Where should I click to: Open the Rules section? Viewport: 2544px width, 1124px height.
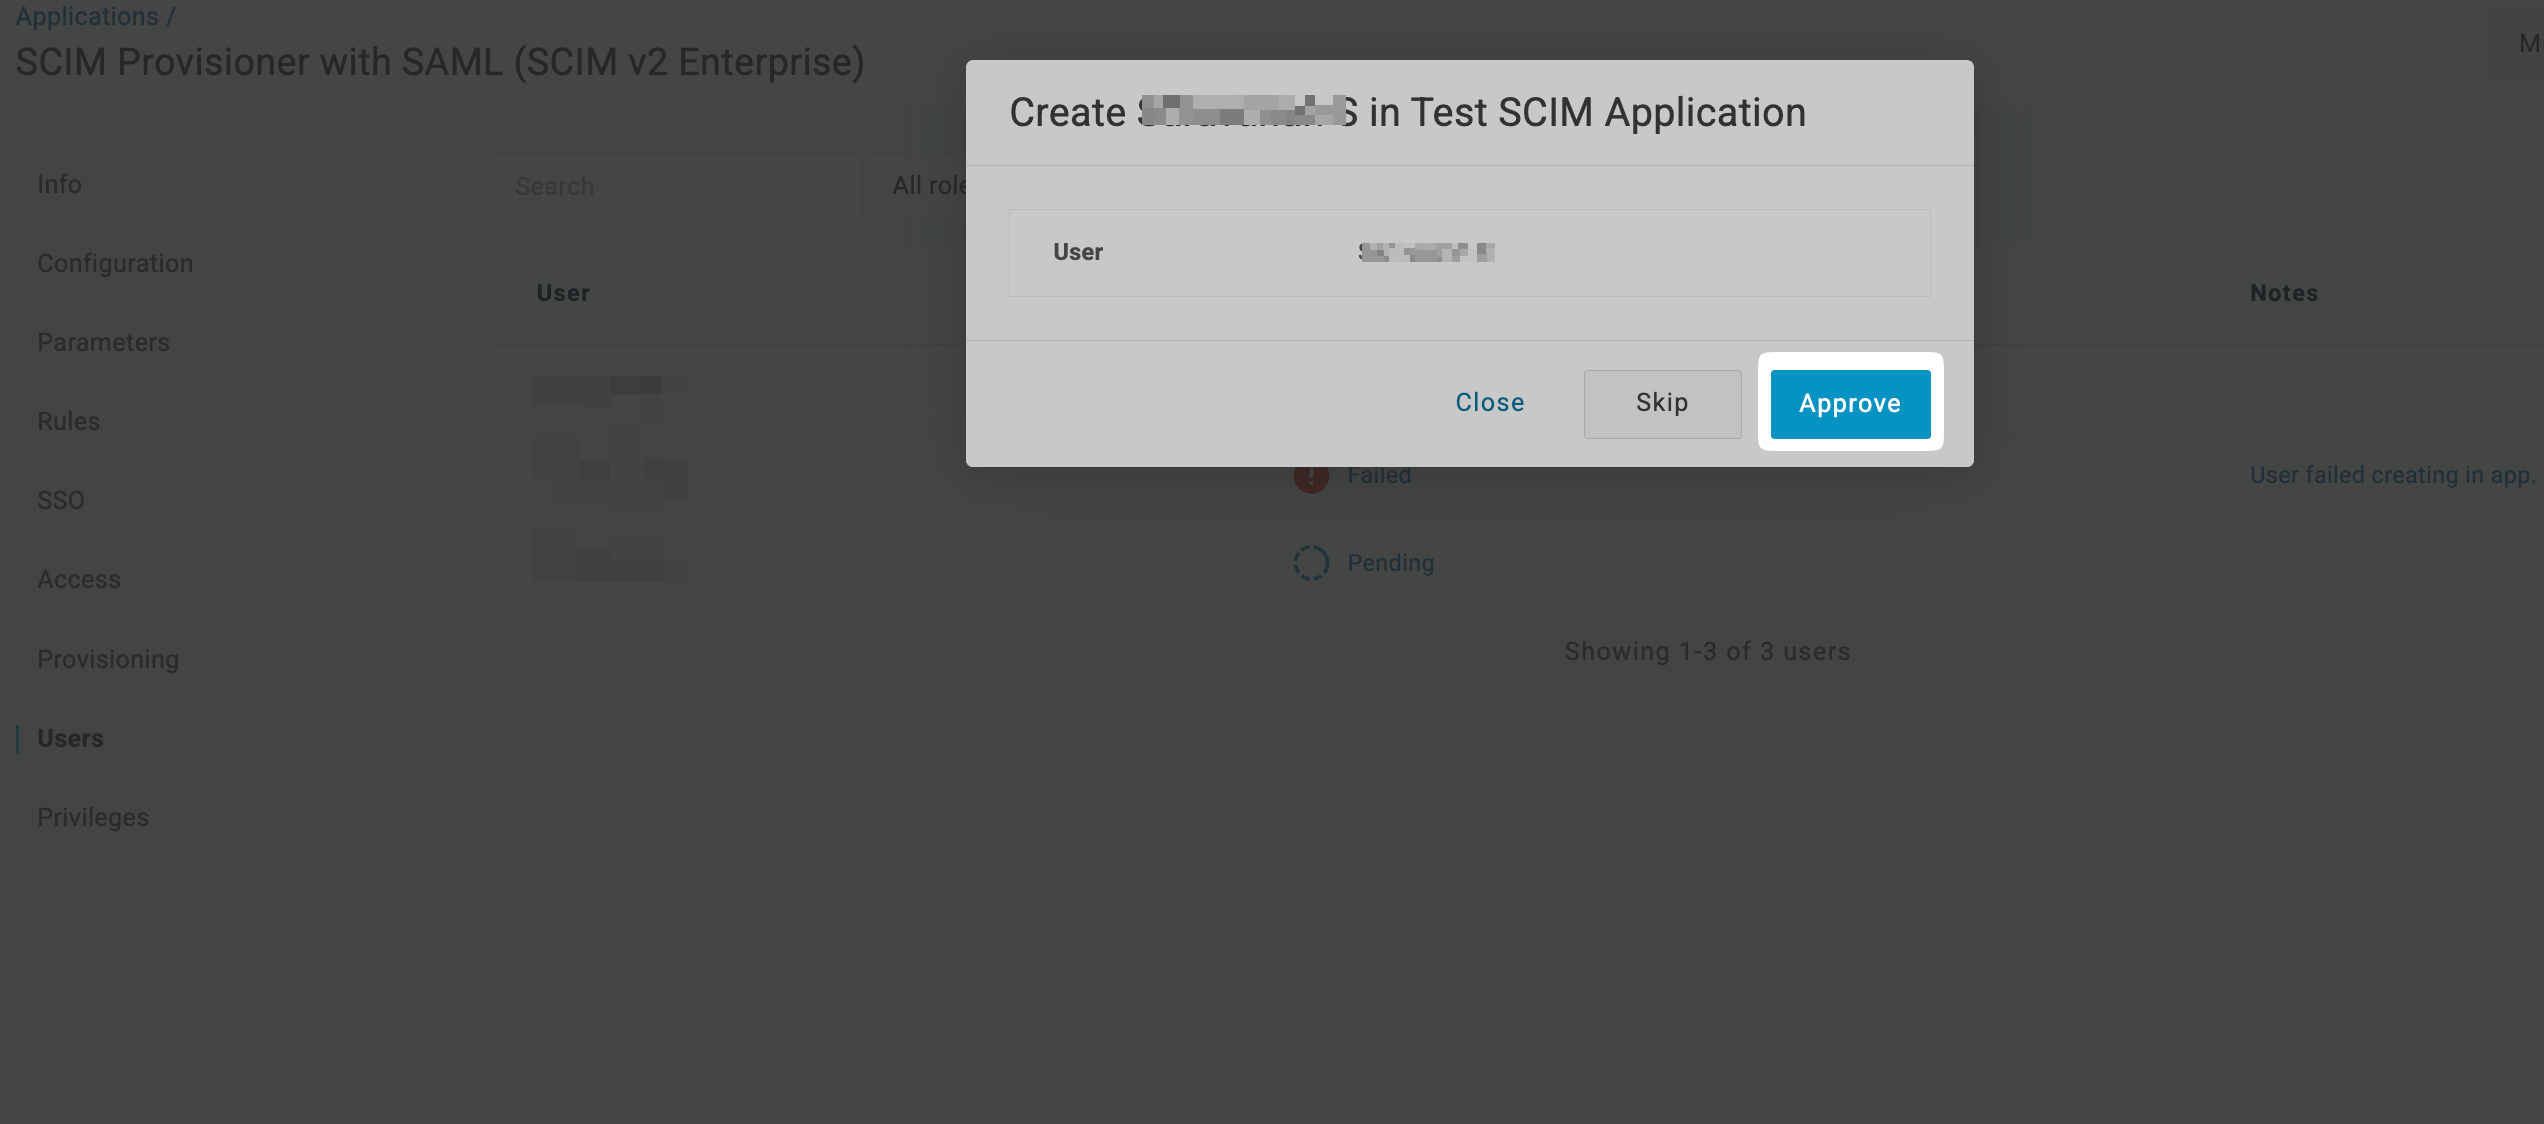(67, 421)
